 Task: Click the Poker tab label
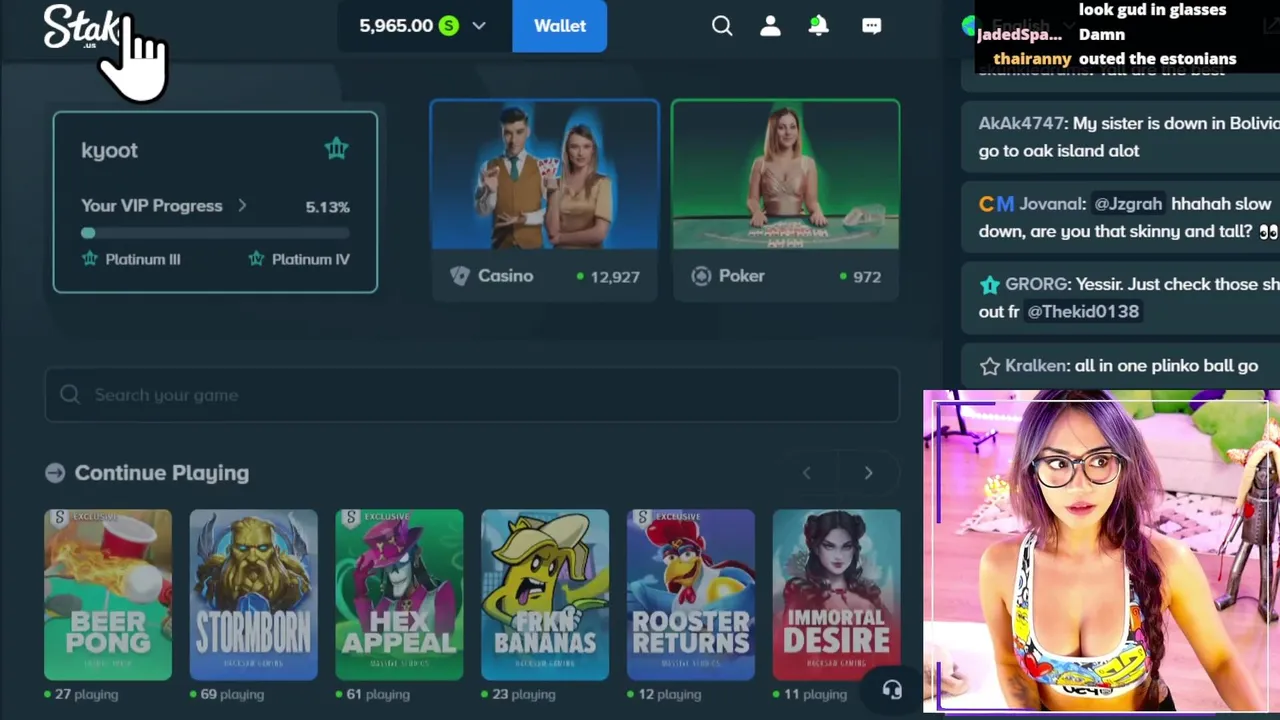pos(741,276)
